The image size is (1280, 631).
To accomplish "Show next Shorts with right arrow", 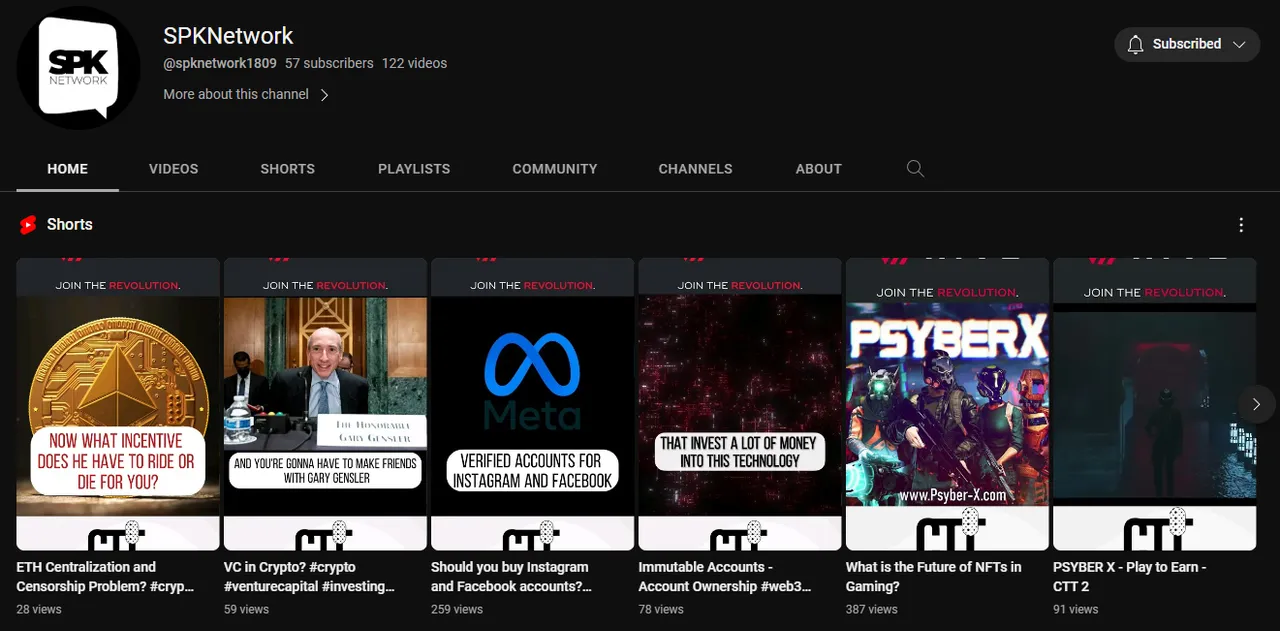I will 1256,405.
